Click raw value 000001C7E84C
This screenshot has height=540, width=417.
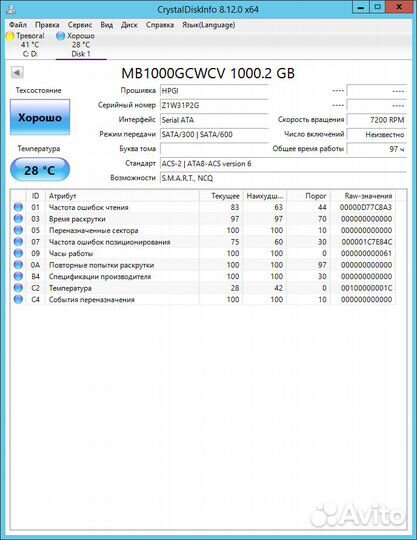pyautogui.click(x=366, y=242)
